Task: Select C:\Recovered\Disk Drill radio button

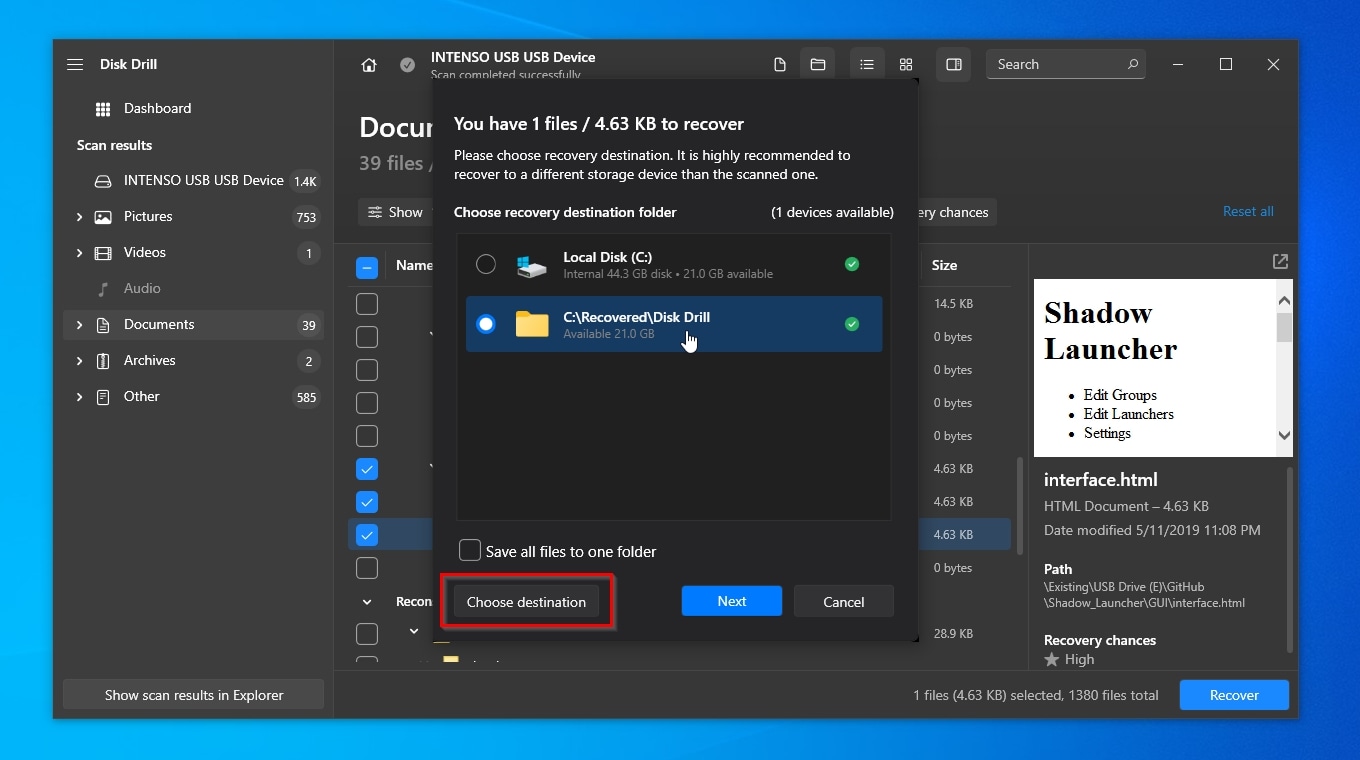Action: click(x=486, y=324)
